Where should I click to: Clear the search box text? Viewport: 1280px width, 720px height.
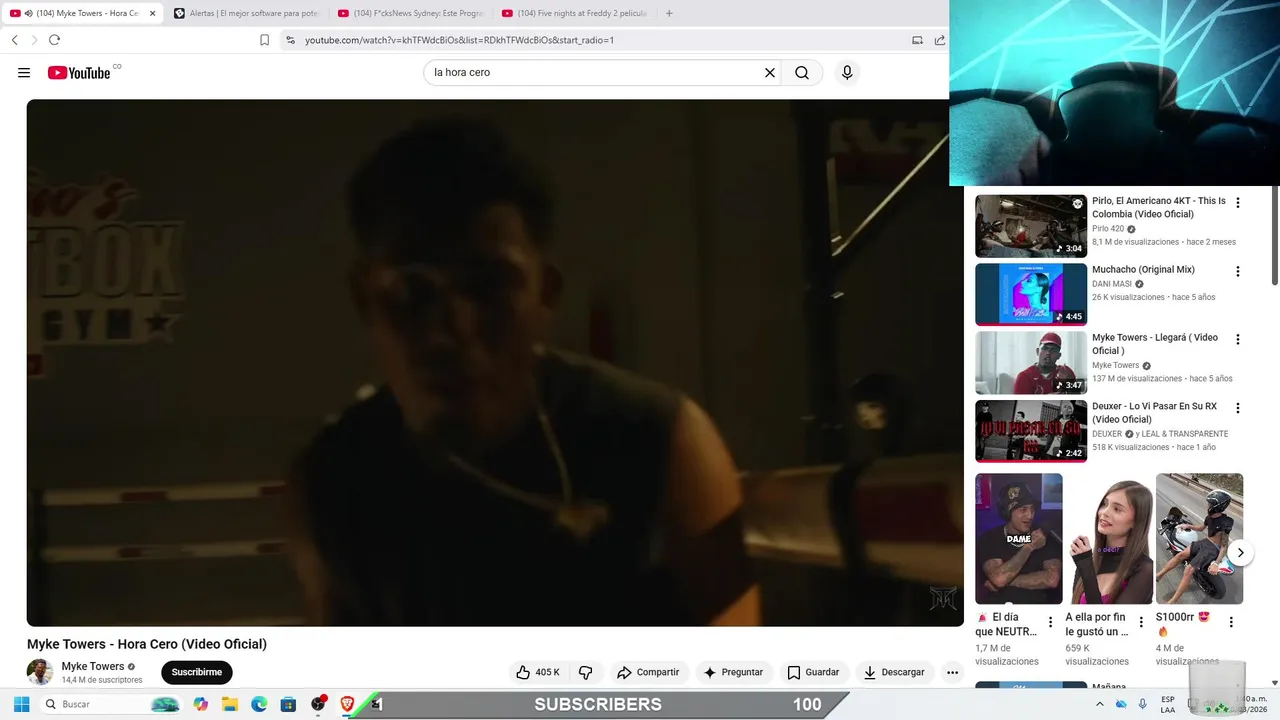tap(770, 73)
